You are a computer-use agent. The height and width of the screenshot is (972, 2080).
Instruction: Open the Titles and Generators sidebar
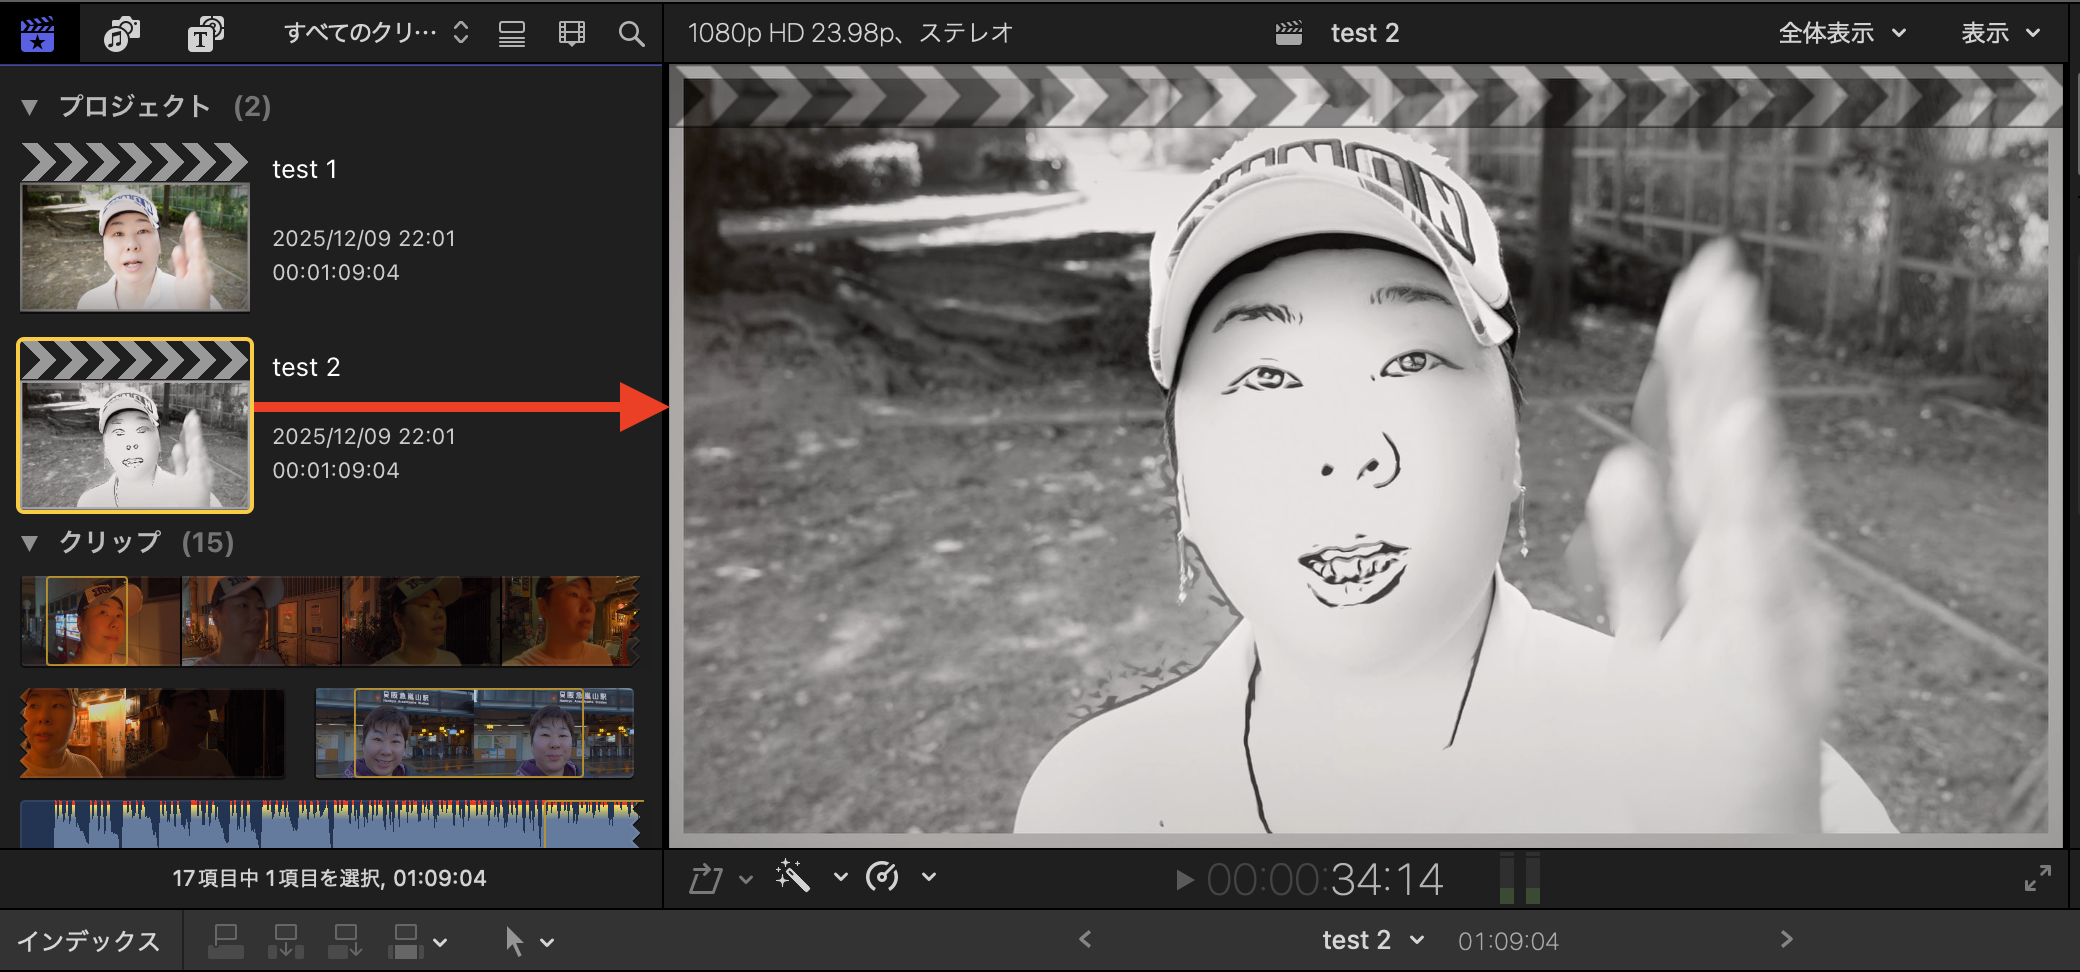204,33
